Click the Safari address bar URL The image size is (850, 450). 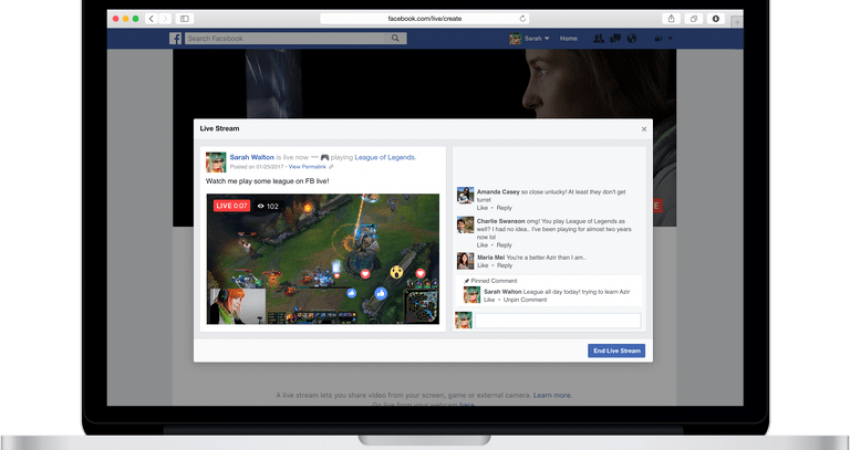pyautogui.click(x=424, y=18)
